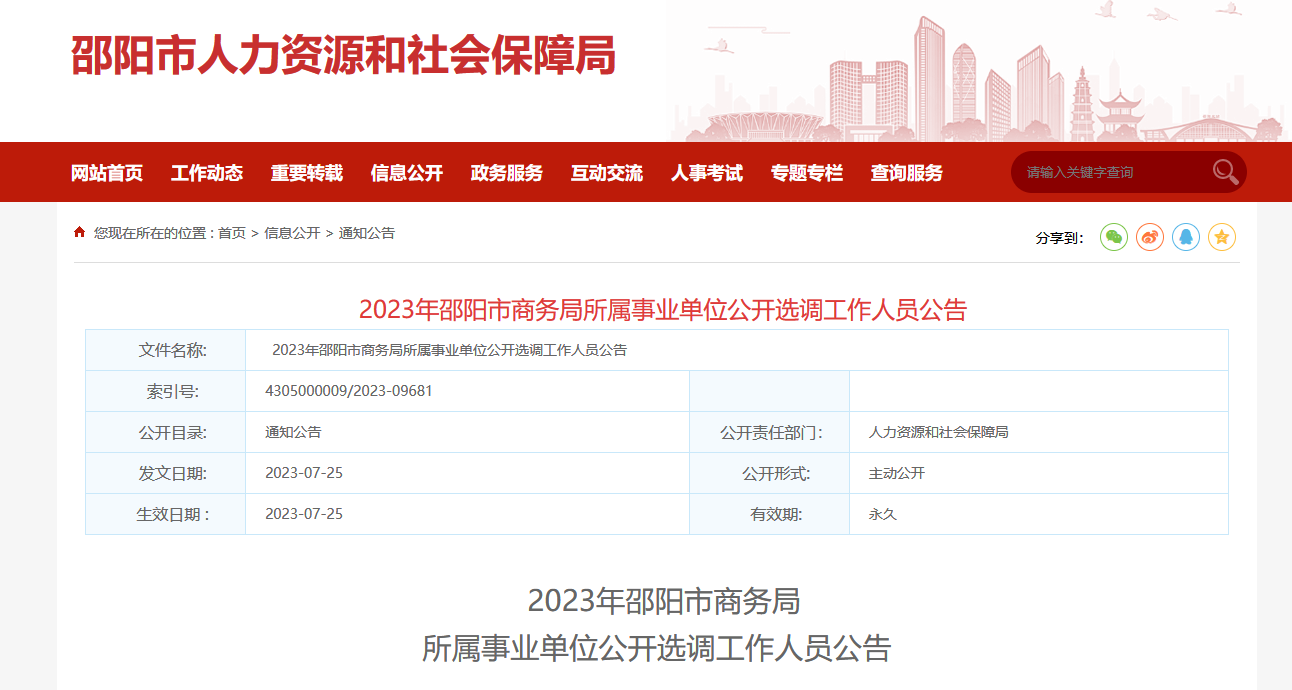Viewport: 1292px width, 690px height.
Task: Open 政务服务 menu item
Action: click(x=507, y=173)
